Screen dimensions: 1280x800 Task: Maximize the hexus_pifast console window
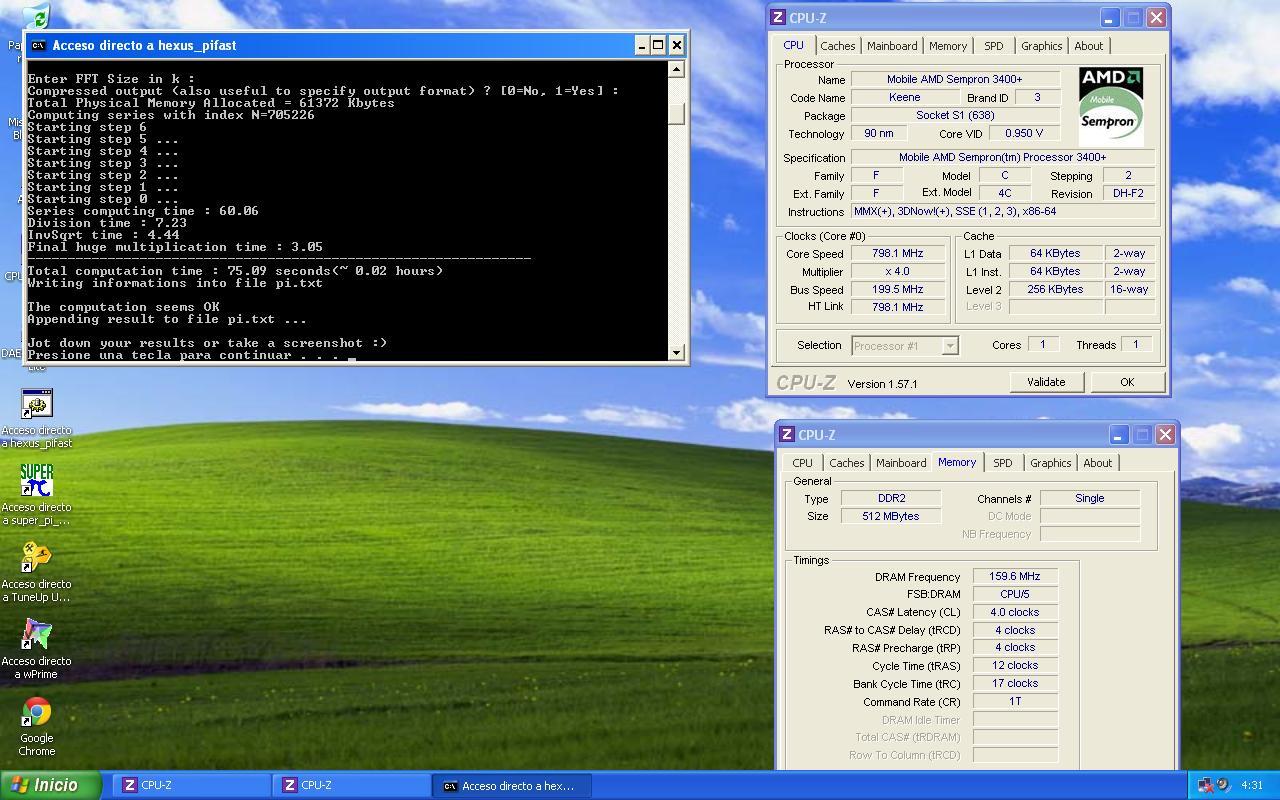[x=658, y=45]
